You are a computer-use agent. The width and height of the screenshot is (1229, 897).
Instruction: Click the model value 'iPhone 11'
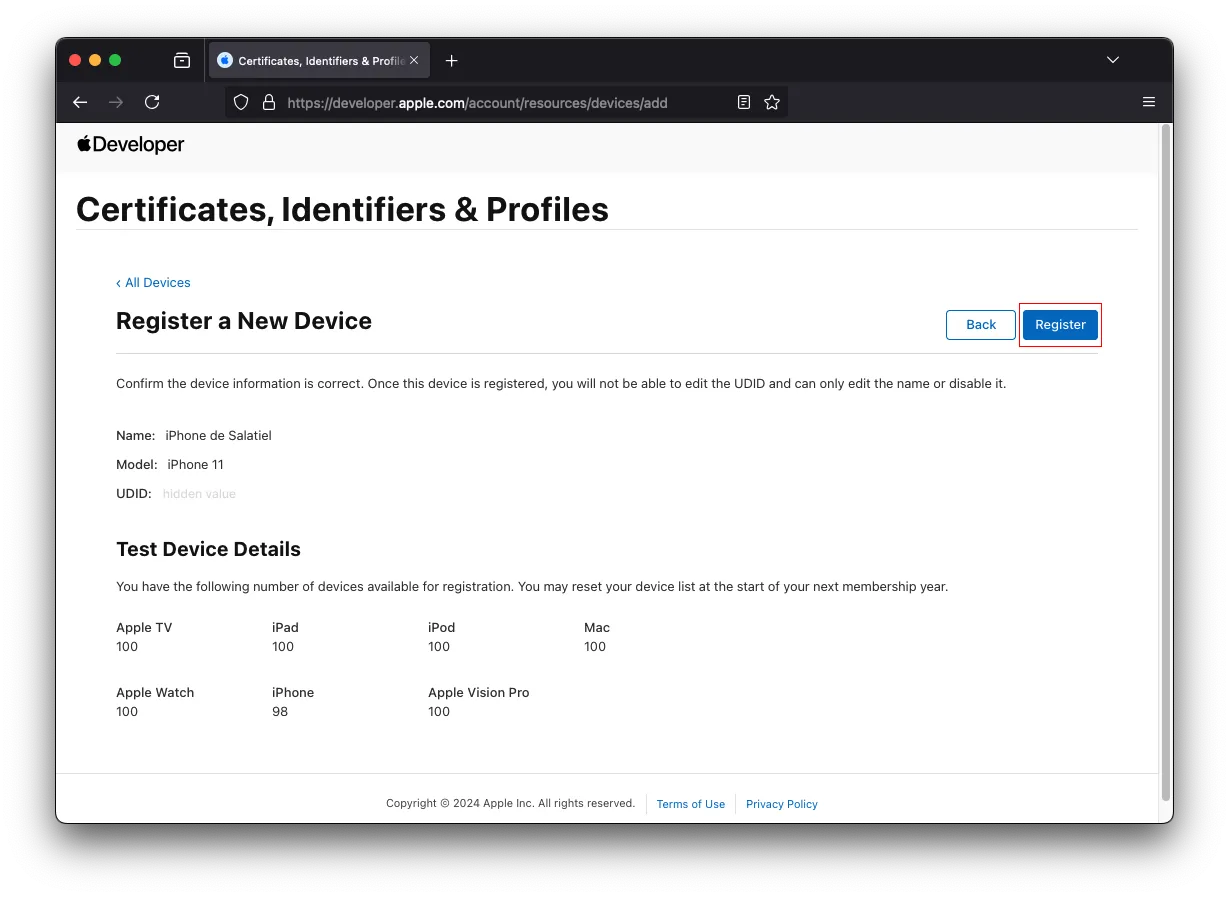[195, 464]
